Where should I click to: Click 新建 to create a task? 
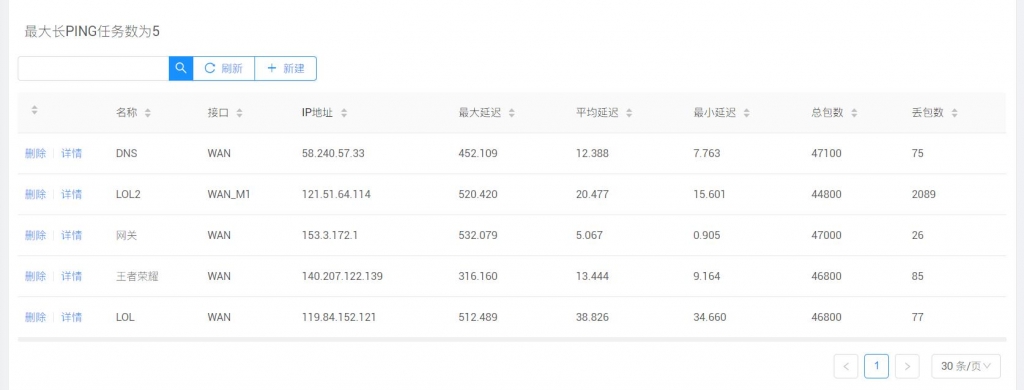tap(285, 69)
